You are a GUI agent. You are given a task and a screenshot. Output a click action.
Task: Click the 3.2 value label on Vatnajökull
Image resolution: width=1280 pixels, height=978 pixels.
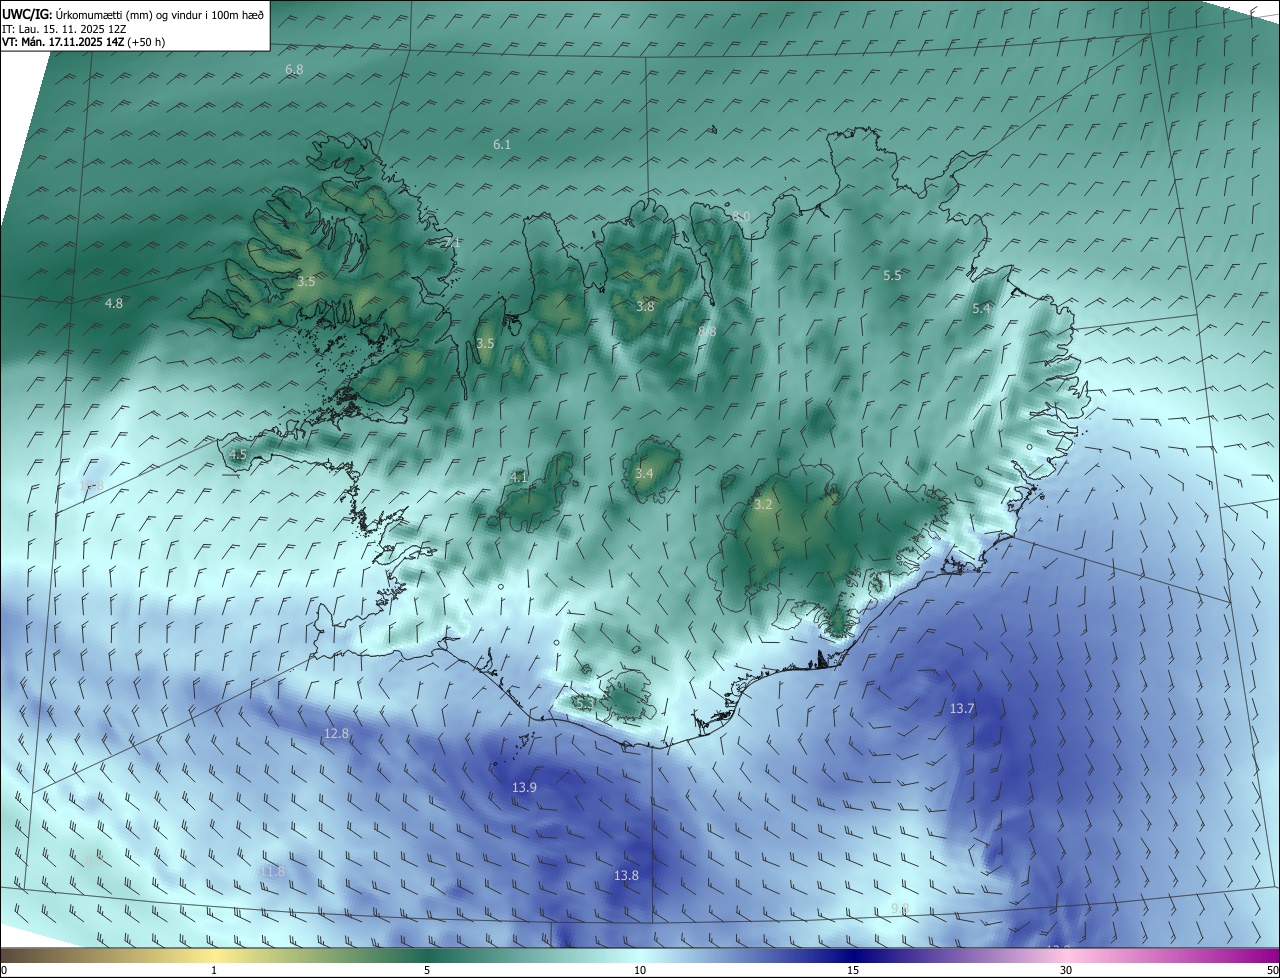tap(763, 505)
